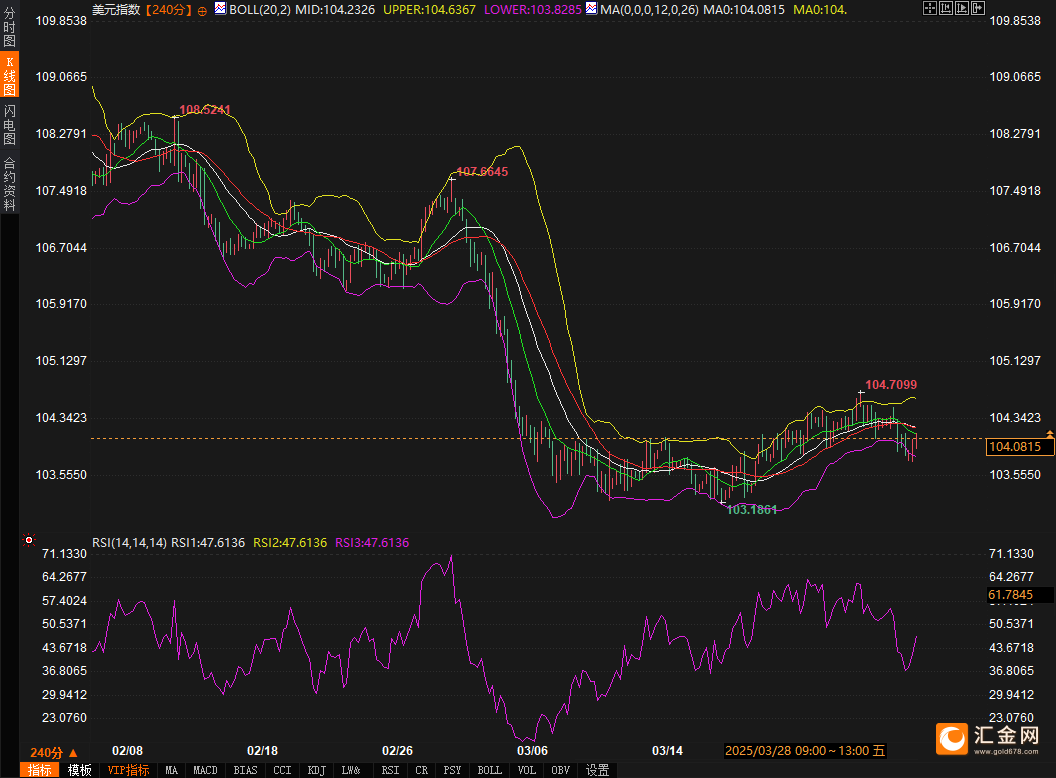Apply the KDJ indicator
1056x778 pixels.
point(317,770)
